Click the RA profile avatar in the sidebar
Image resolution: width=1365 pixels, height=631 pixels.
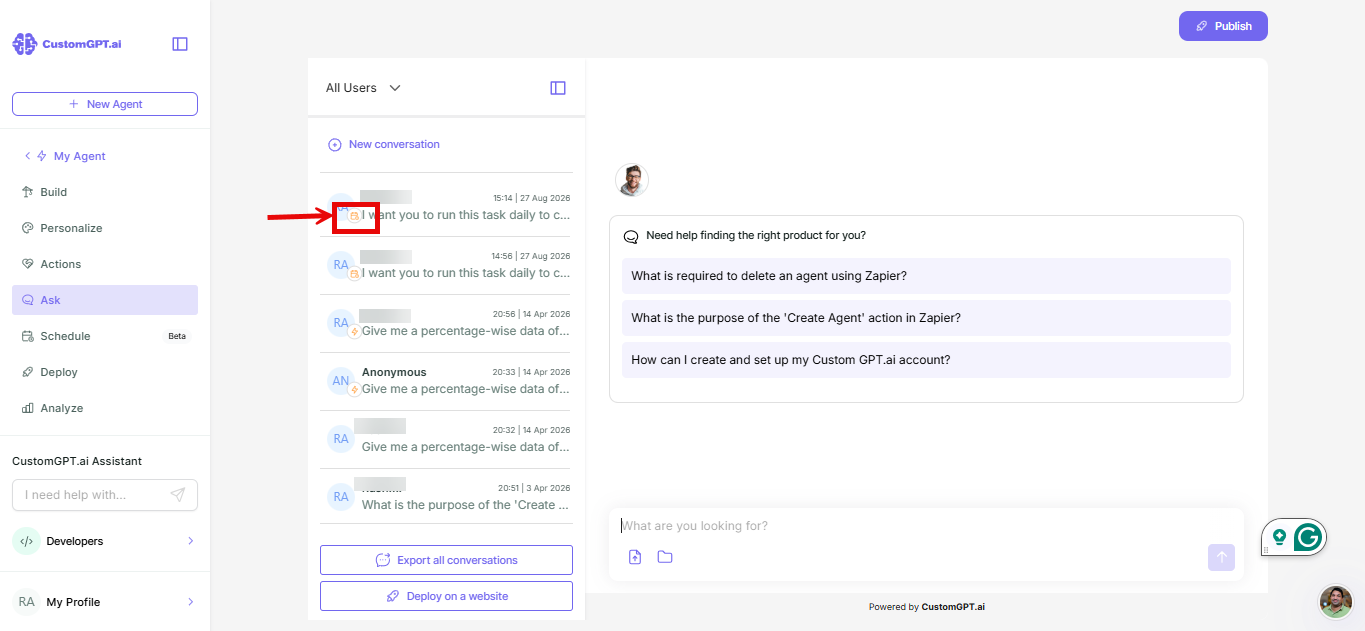(26, 602)
